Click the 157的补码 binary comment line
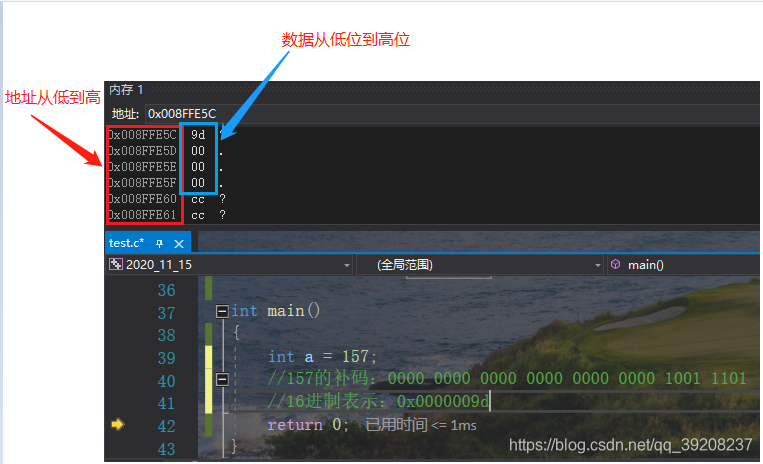763x464 pixels. (507, 378)
